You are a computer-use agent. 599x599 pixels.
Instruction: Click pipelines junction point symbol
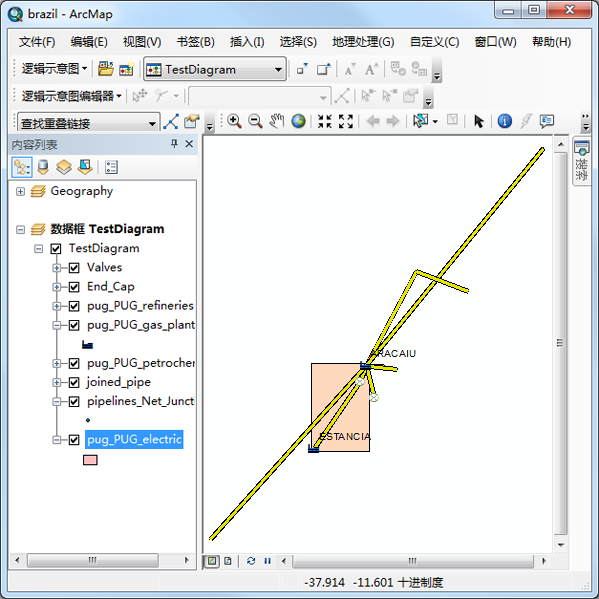88,420
